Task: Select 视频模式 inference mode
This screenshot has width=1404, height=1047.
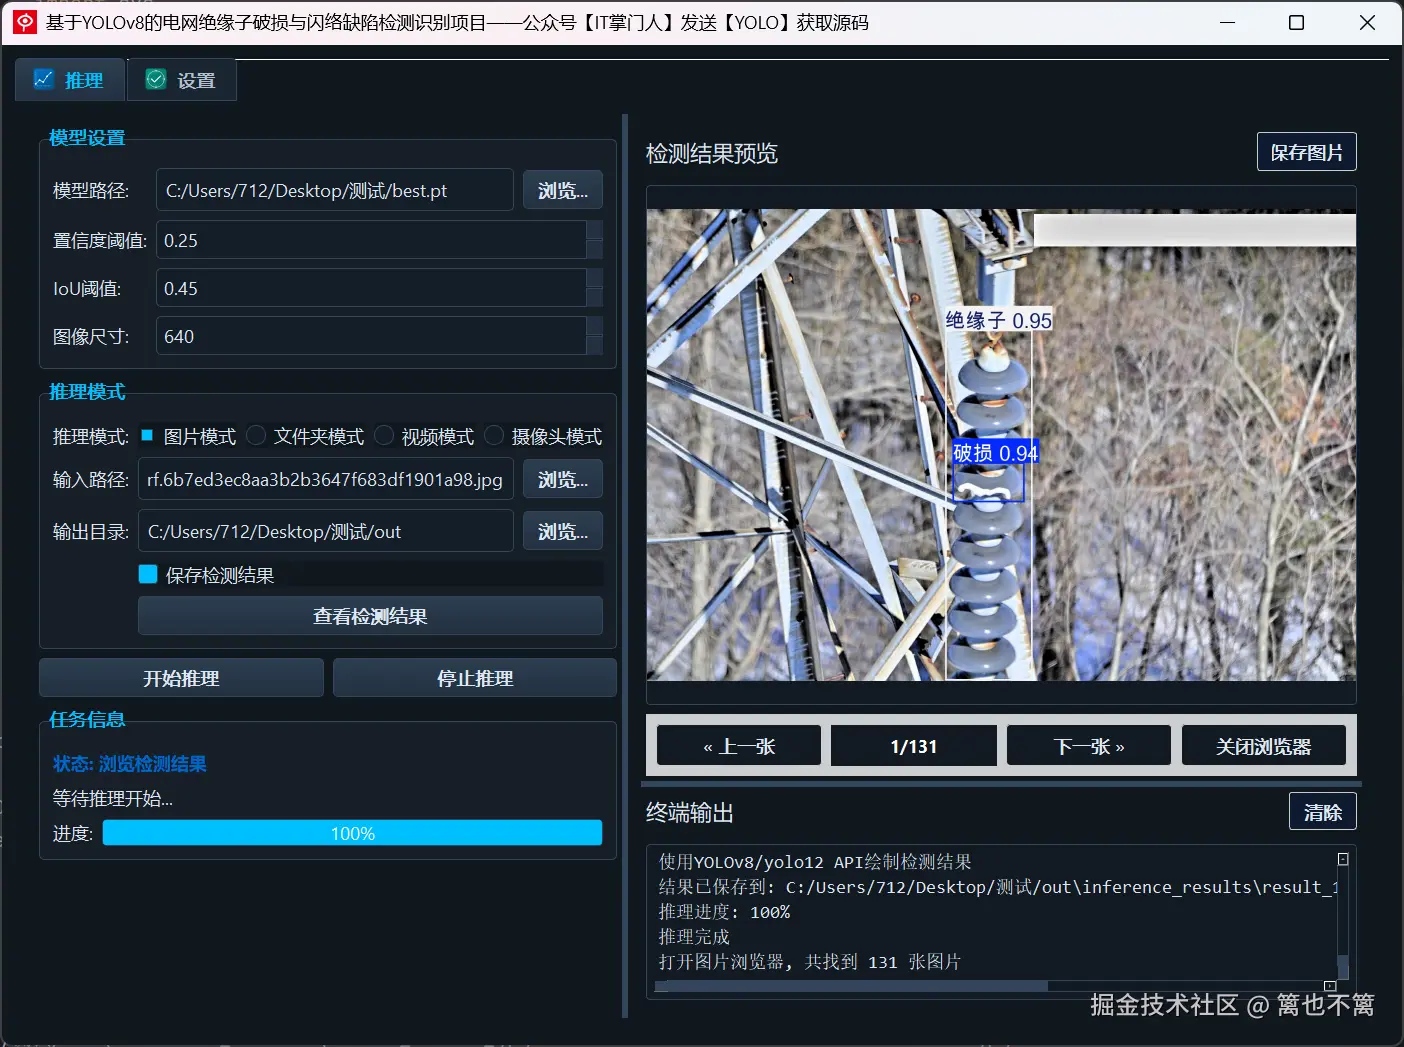Action: pos(425,436)
